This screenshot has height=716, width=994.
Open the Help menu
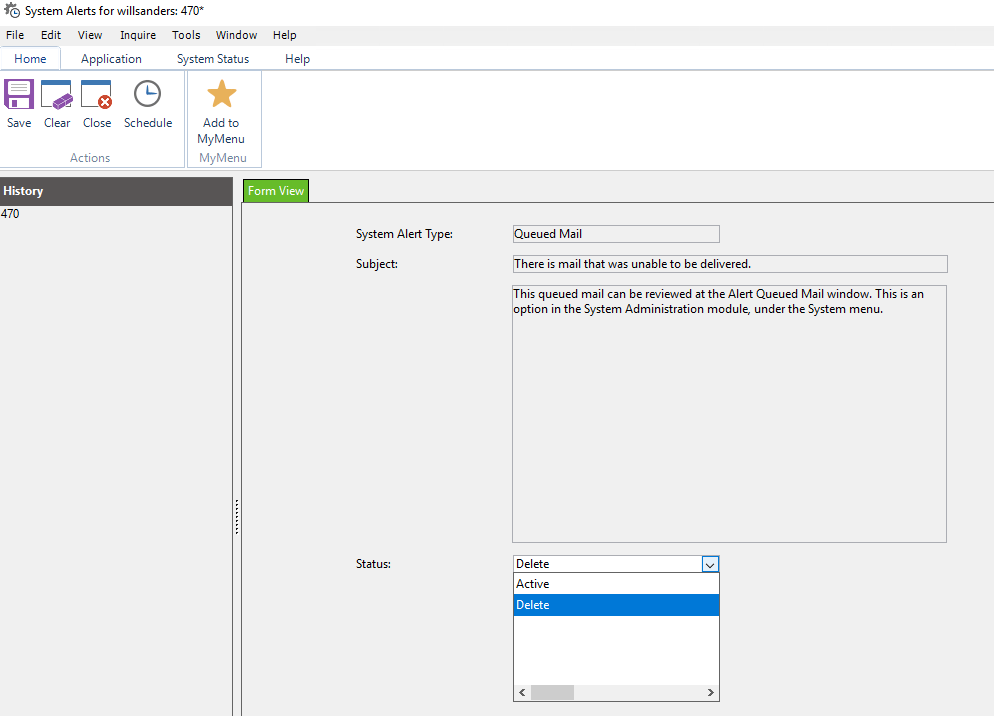click(x=284, y=34)
